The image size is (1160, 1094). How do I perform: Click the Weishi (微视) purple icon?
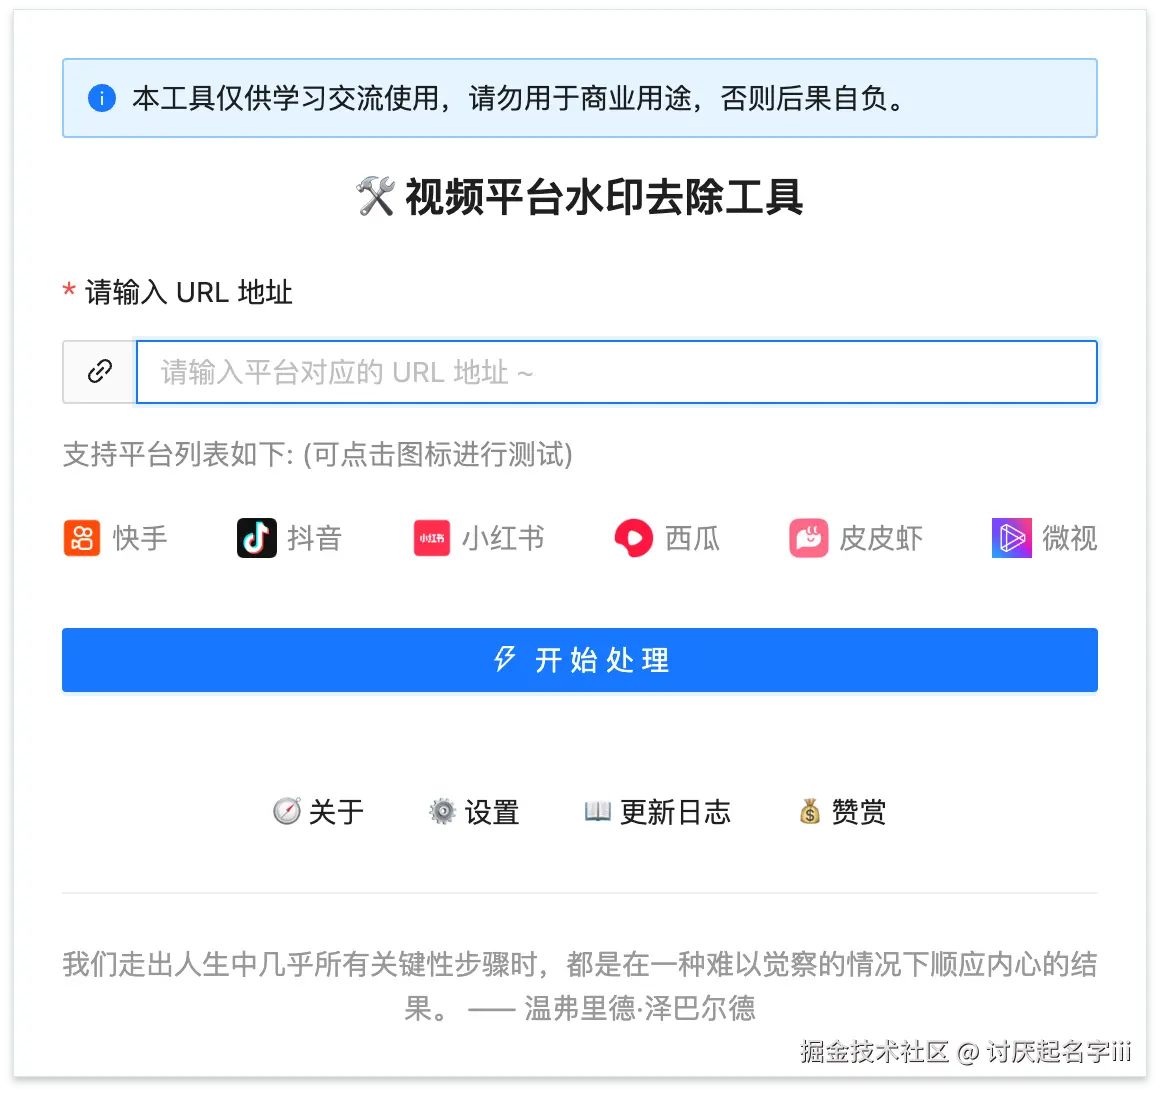(1011, 538)
